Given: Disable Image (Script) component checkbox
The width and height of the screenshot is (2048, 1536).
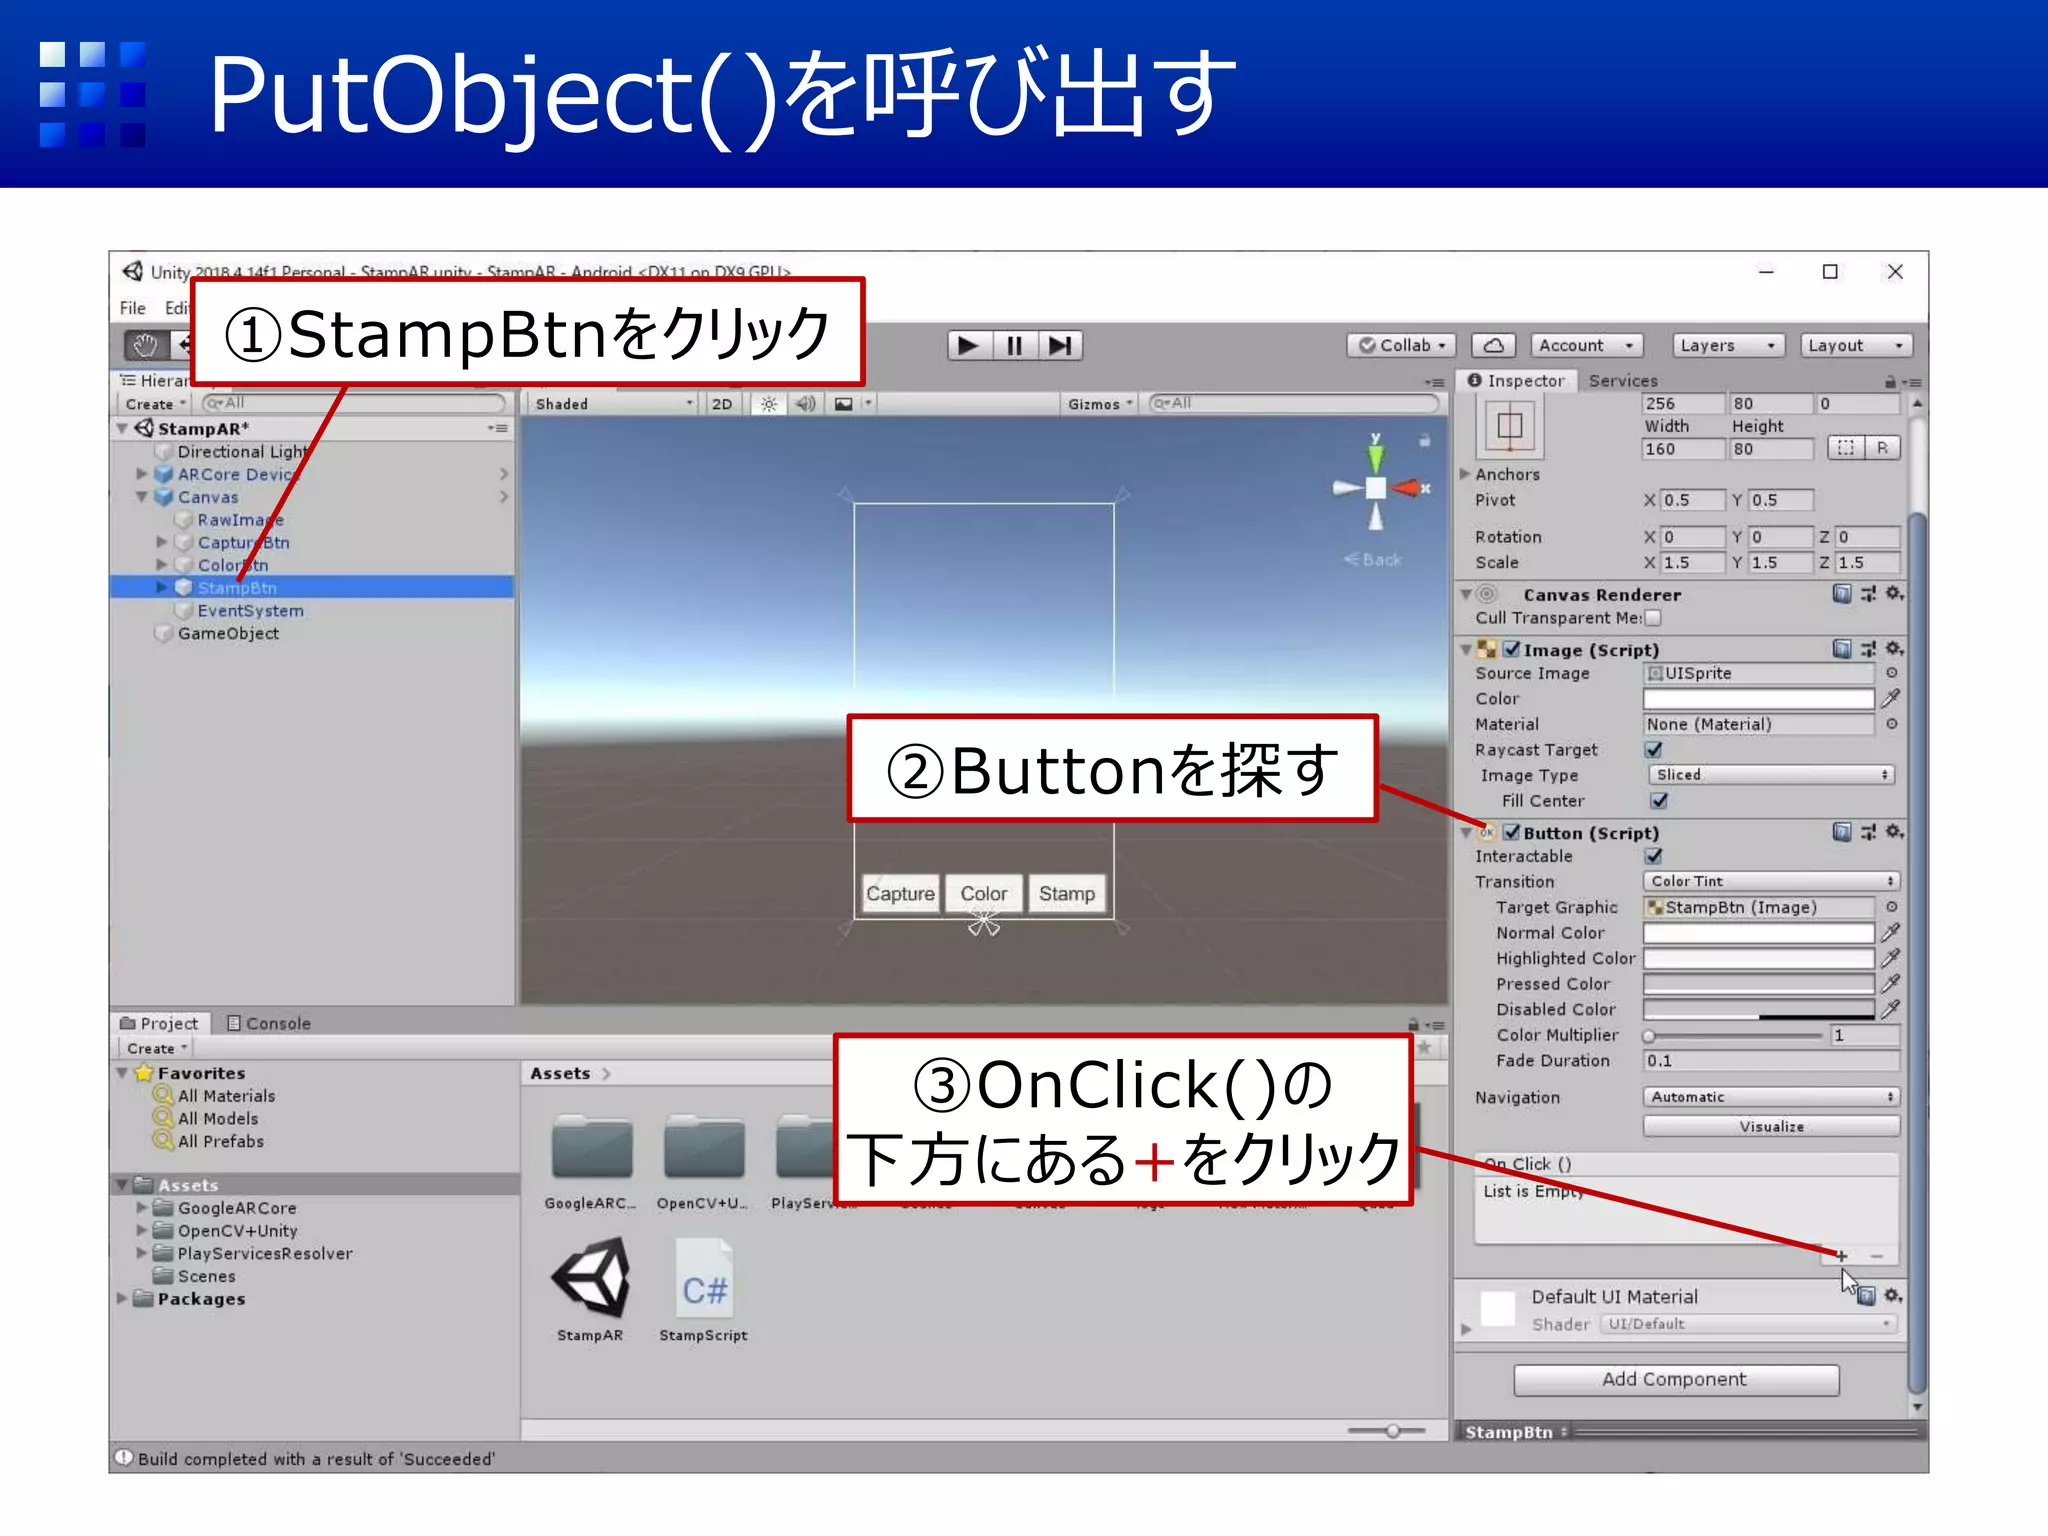Looking at the screenshot, I should (x=1511, y=649).
